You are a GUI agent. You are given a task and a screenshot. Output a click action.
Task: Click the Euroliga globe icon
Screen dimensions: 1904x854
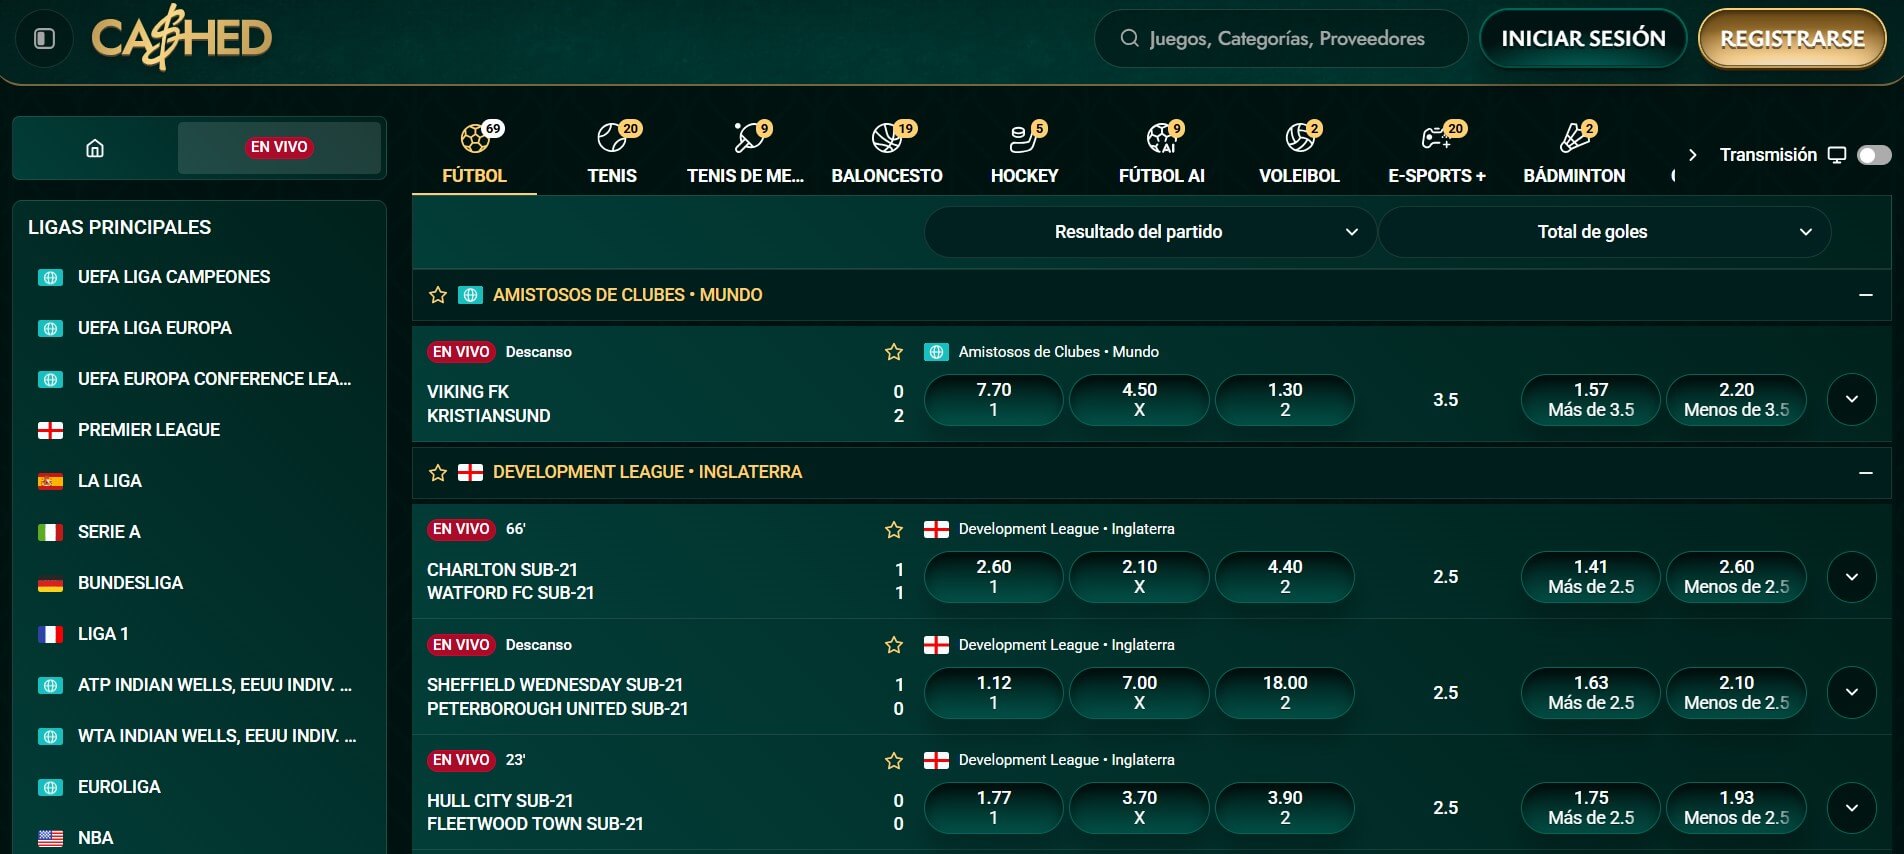(50, 787)
